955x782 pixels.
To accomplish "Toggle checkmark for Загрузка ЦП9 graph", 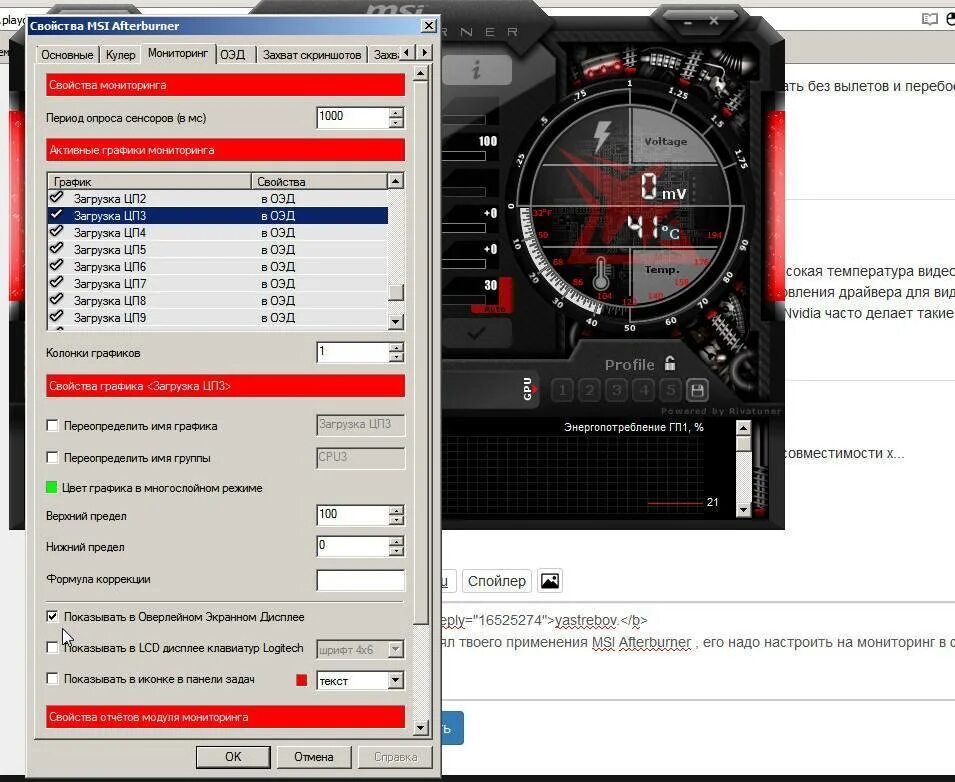I will click(x=57, y=317).
